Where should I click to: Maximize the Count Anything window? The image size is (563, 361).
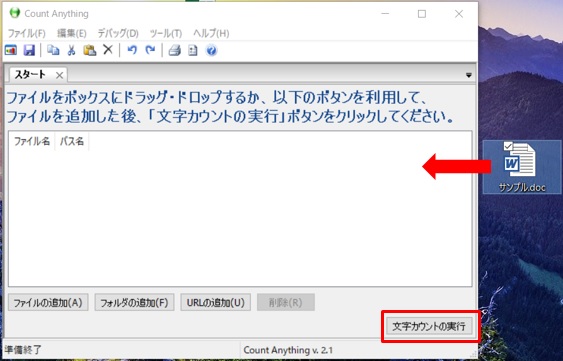422,14
